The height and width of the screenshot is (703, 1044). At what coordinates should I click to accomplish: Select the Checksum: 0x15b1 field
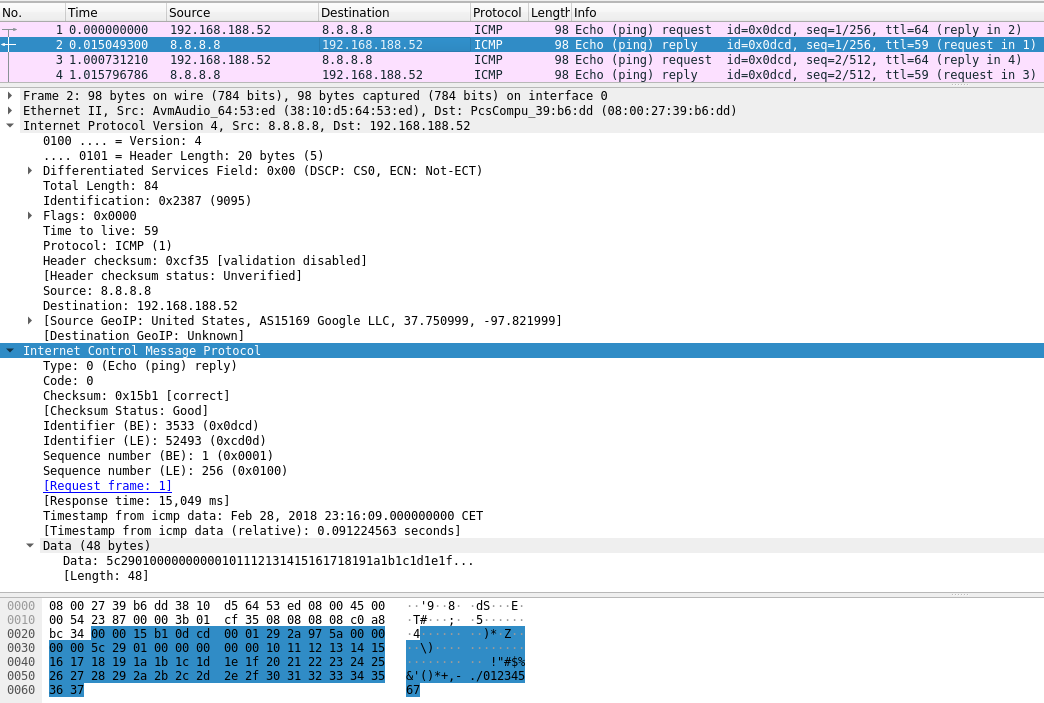click(136, 396)
